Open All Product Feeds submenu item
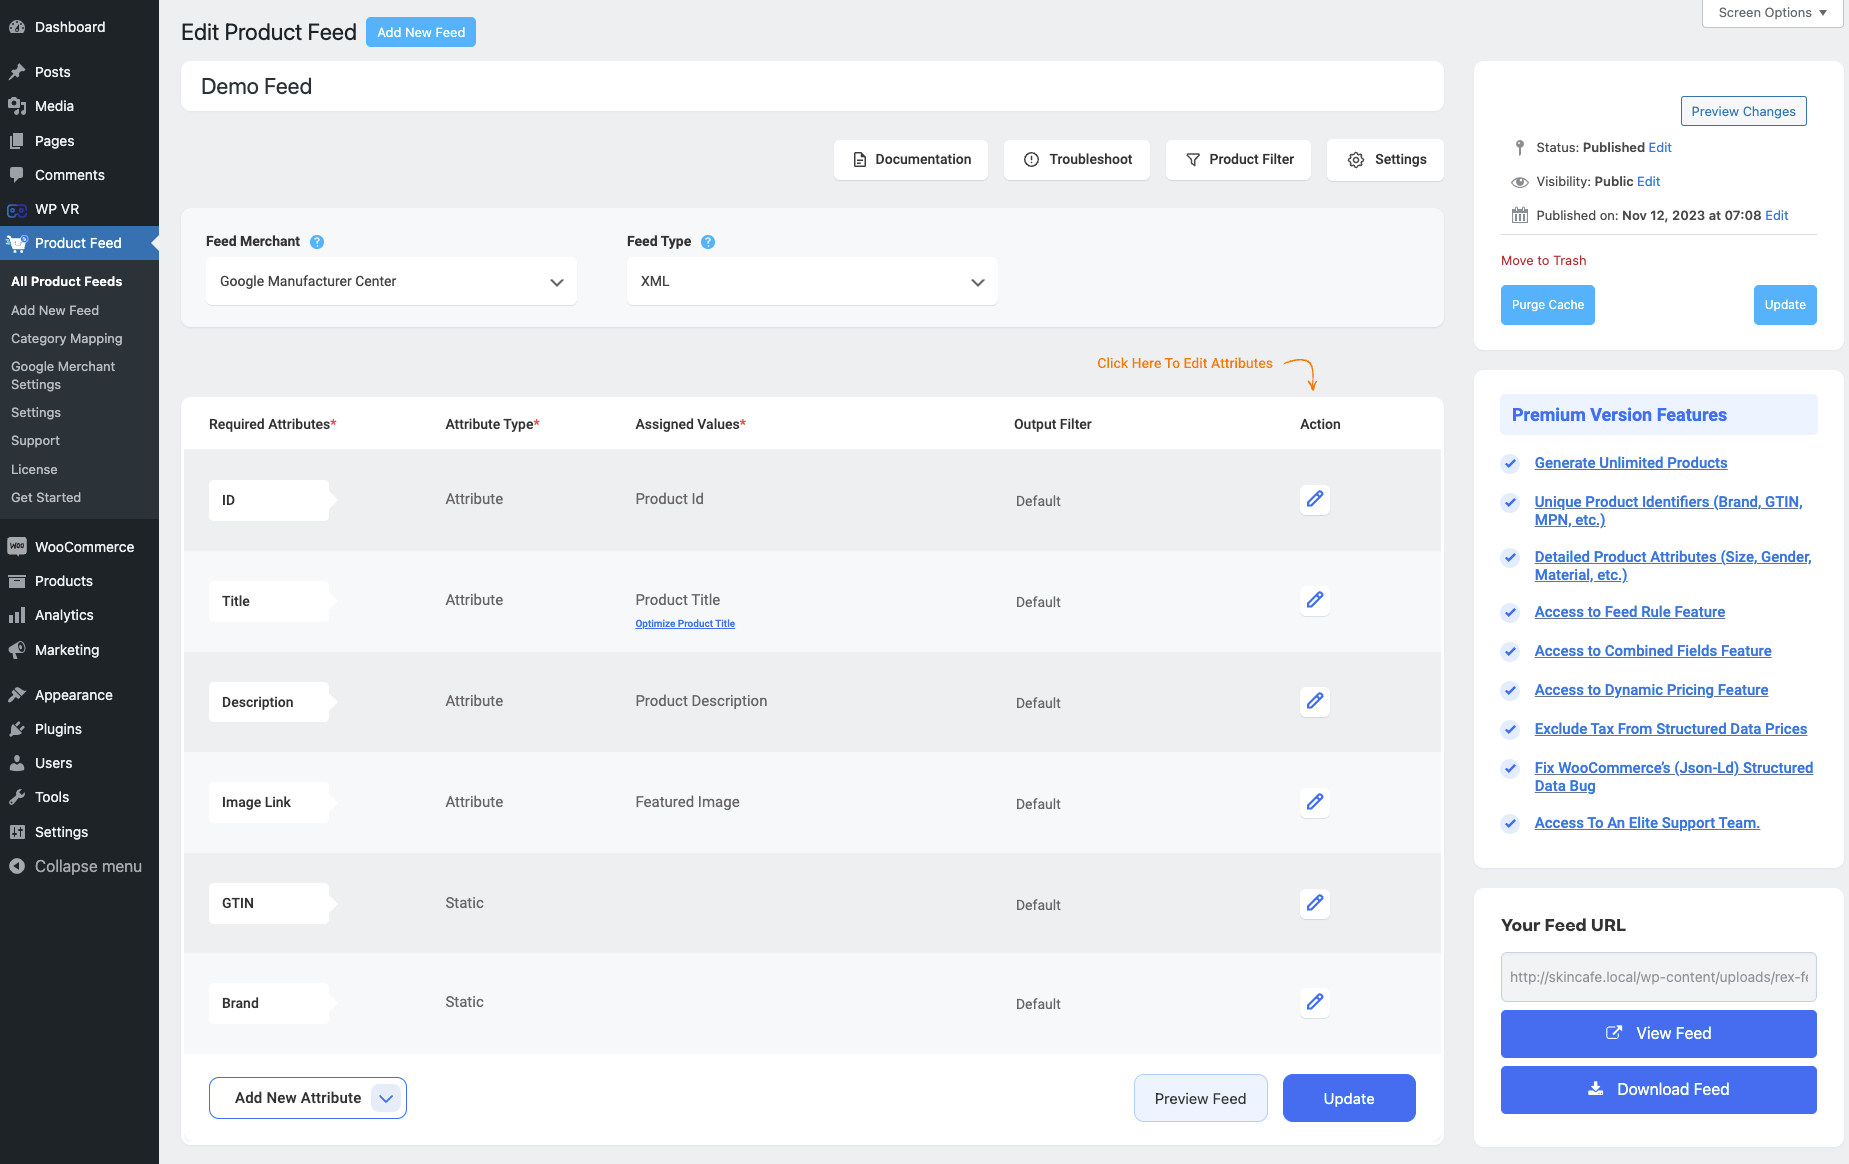The height and width of the screenshot is (1164, 1849). click(66, 282)
